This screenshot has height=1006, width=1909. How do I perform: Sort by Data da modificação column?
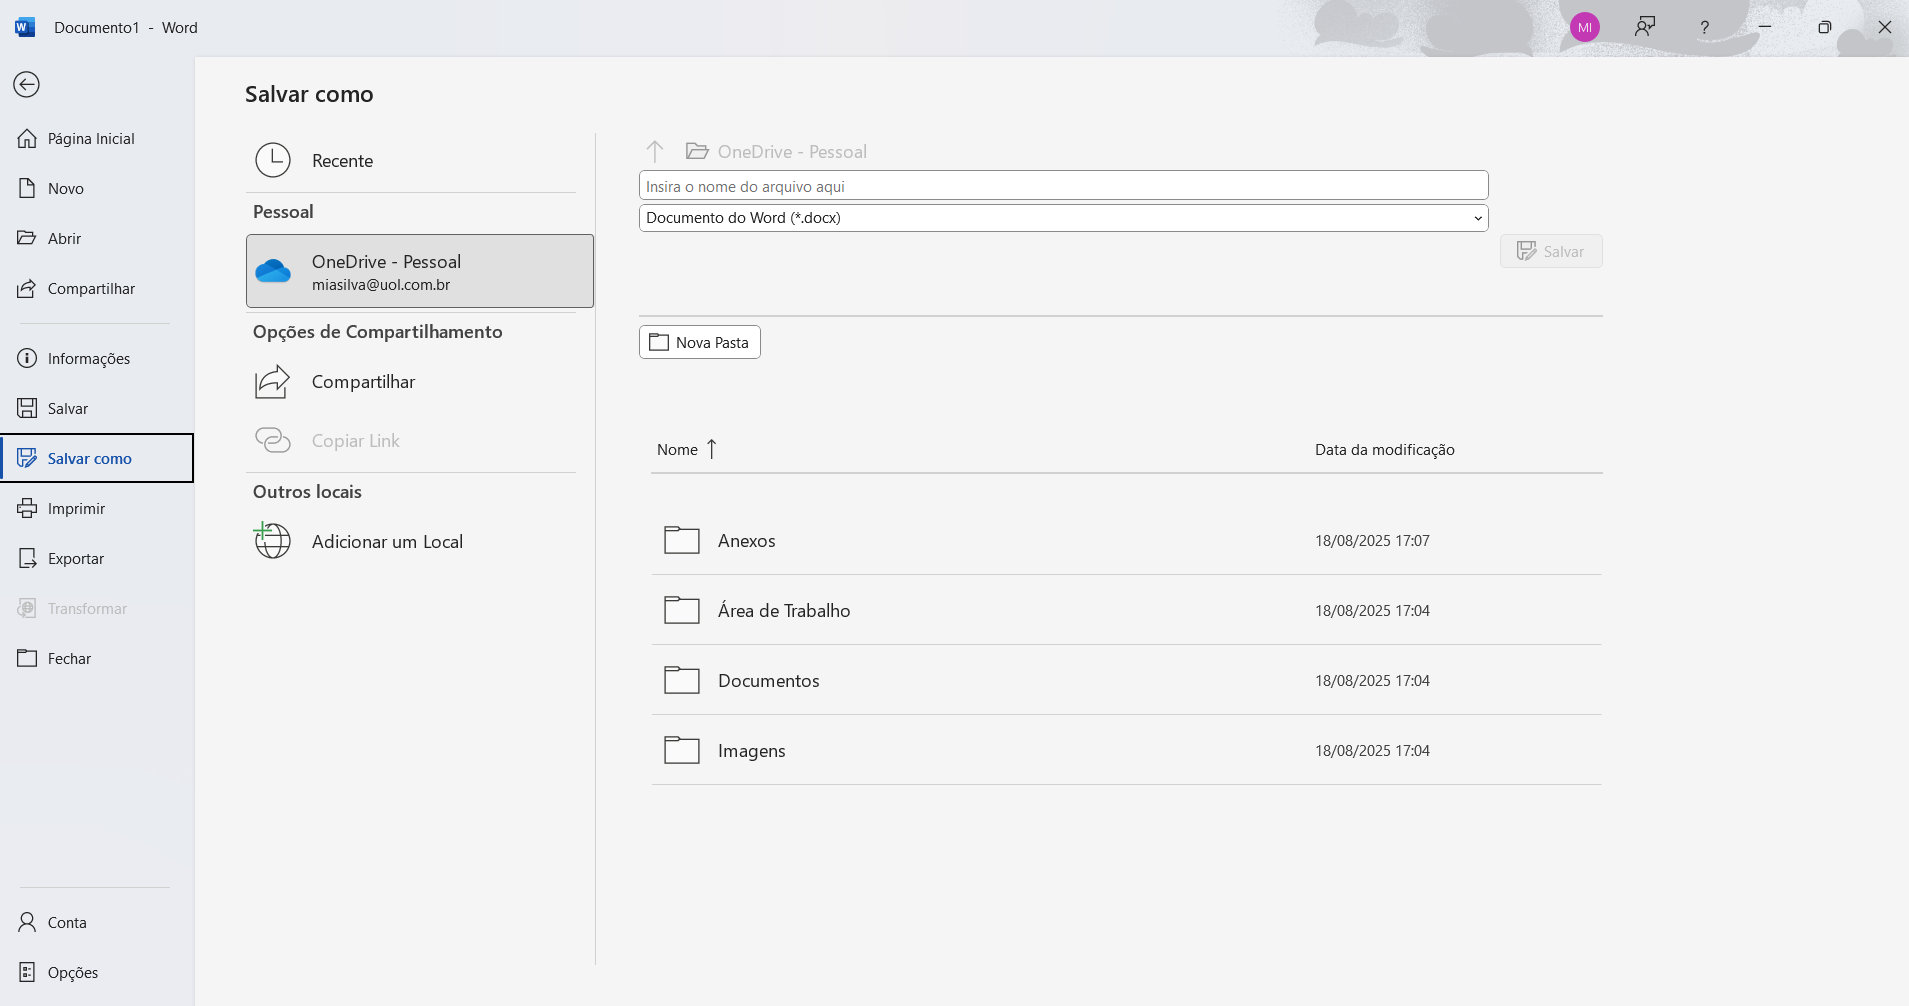point(1384,450)
